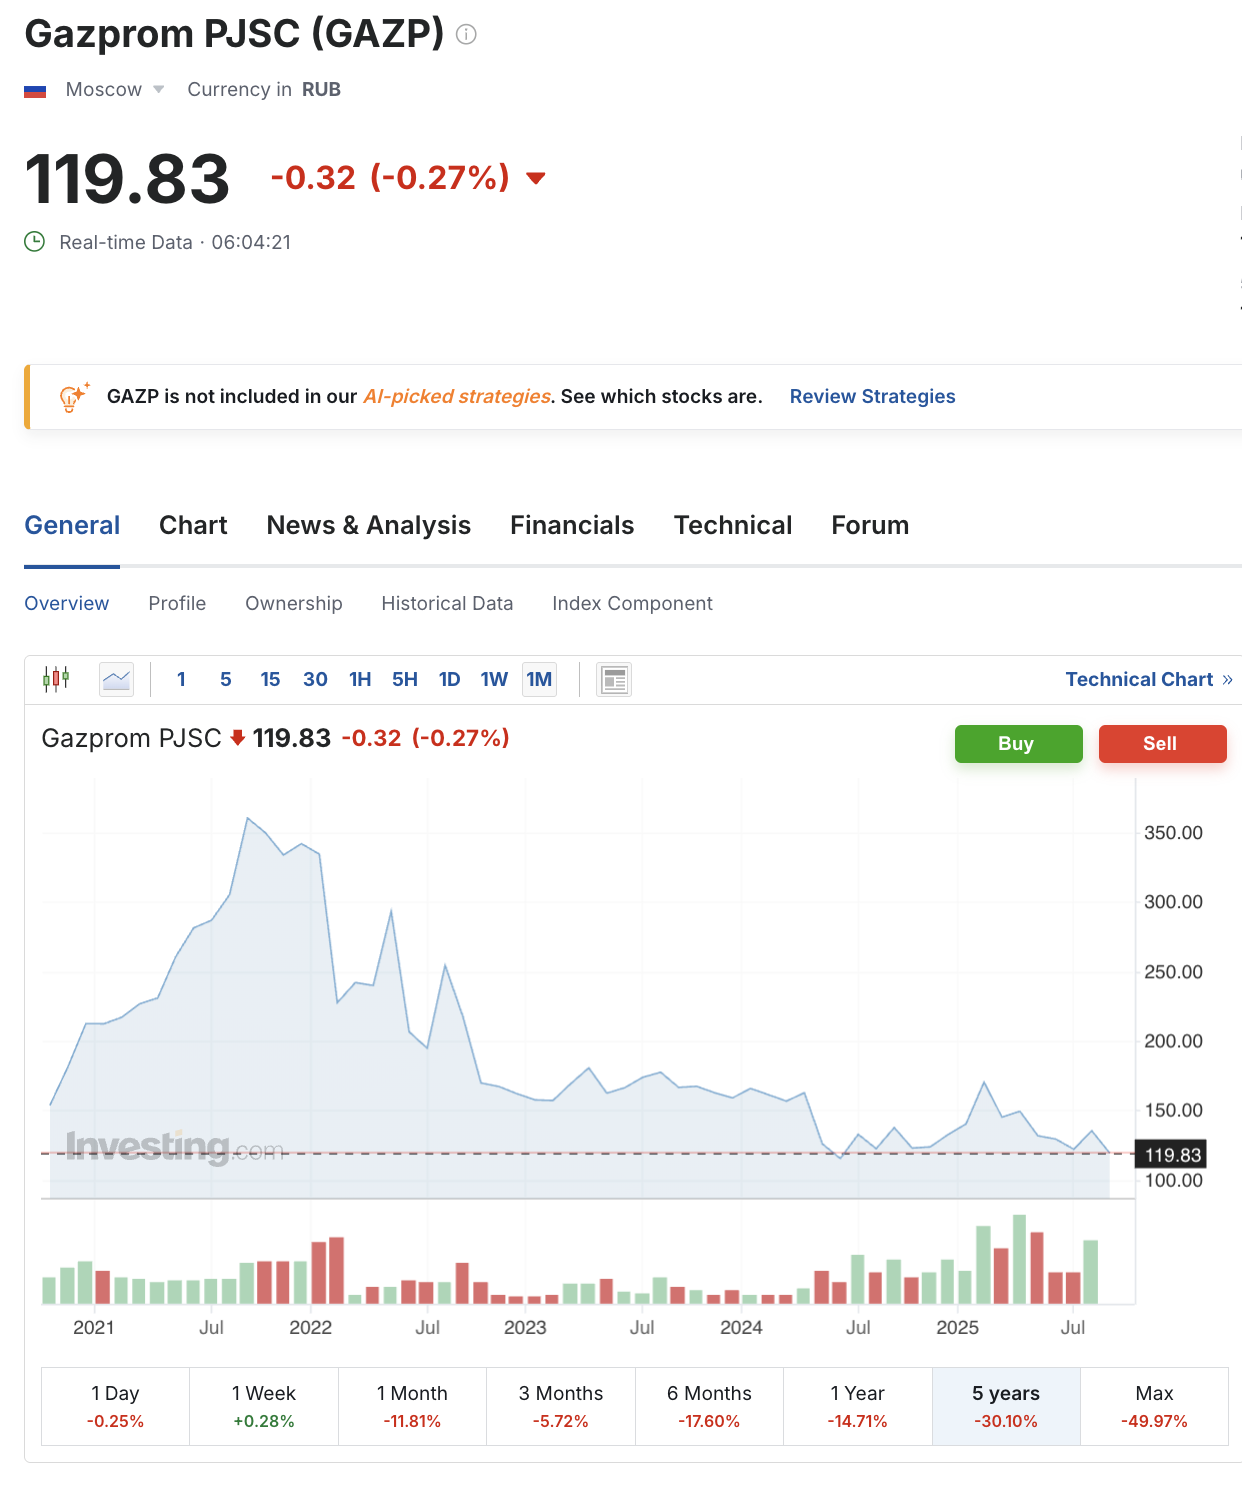The height and width of the screenshot is (1488, 1242).
Task: Set chart interval to 1D
Action: pos(449,680)
